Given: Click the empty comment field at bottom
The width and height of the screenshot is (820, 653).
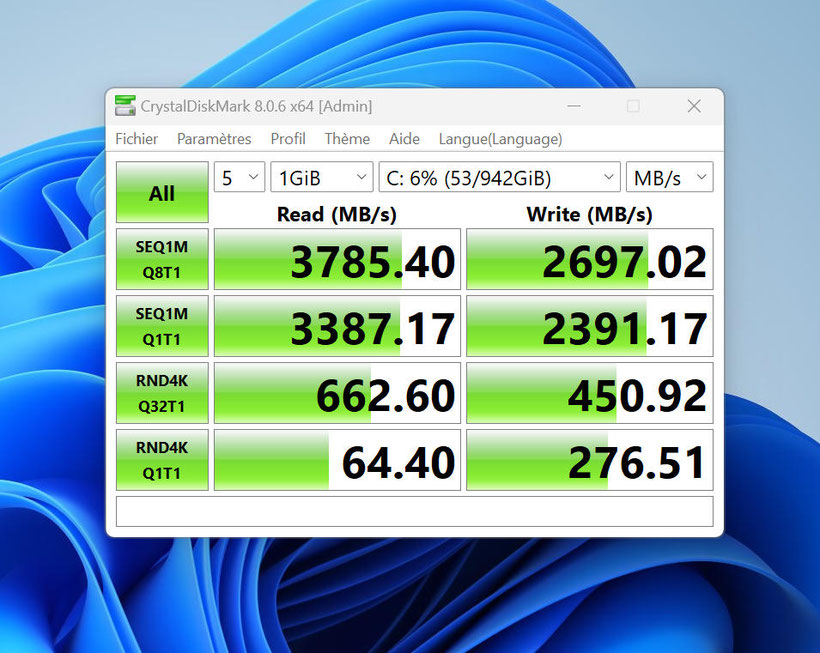Looking at the screenshot, I should [x=415, y=511].
